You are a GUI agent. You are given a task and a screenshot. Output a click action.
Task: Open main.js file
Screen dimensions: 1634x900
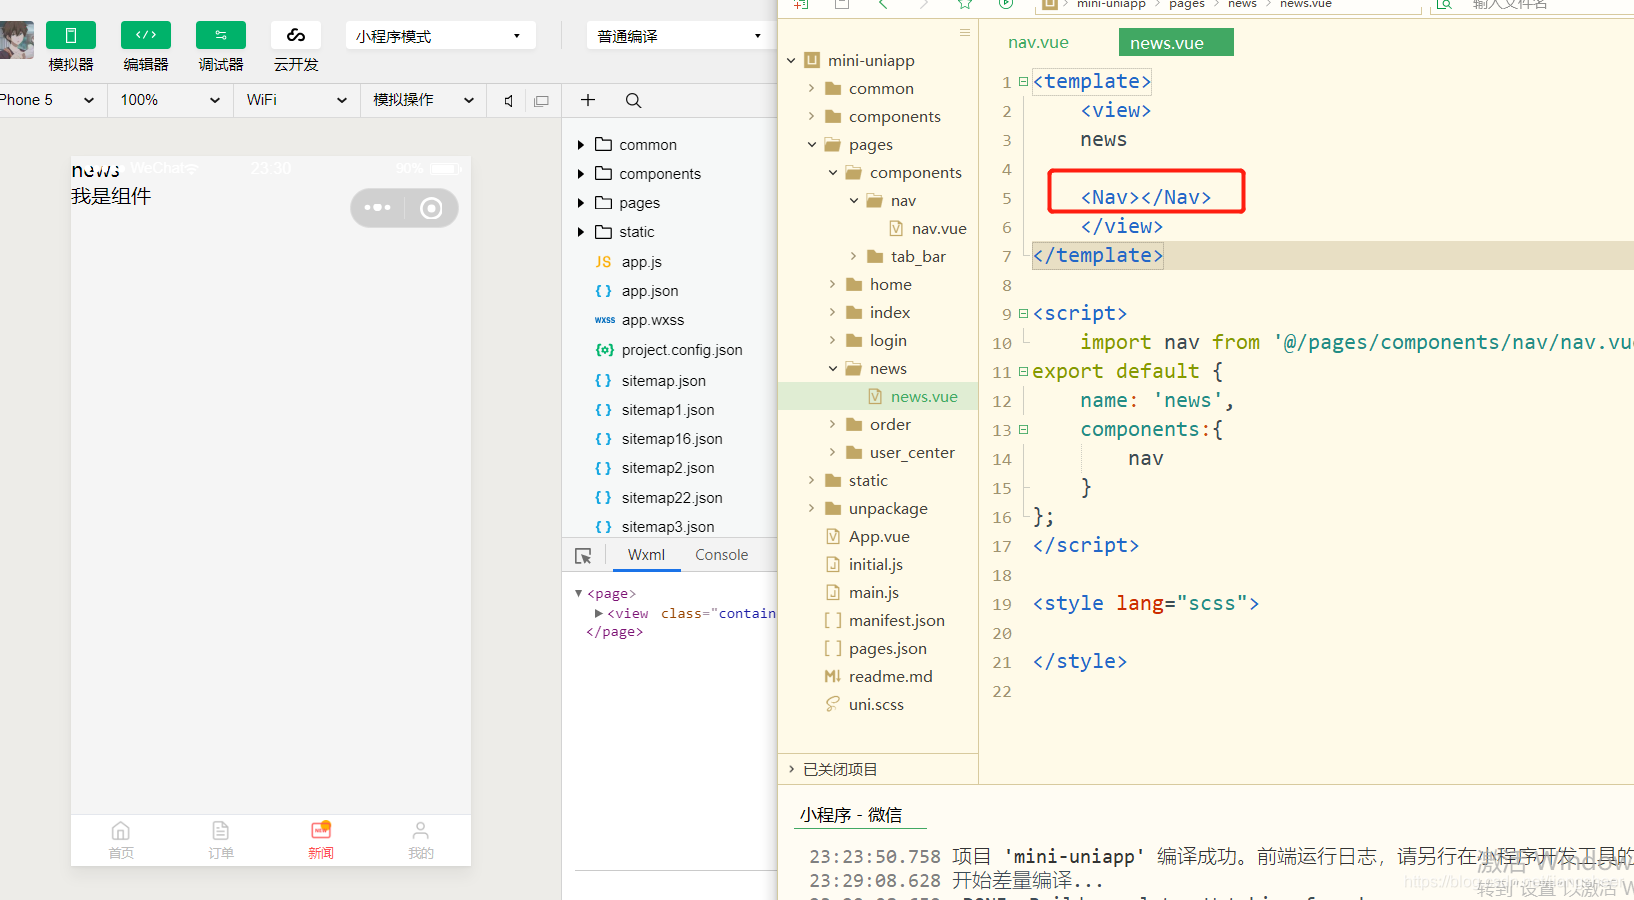click(861, 593)
